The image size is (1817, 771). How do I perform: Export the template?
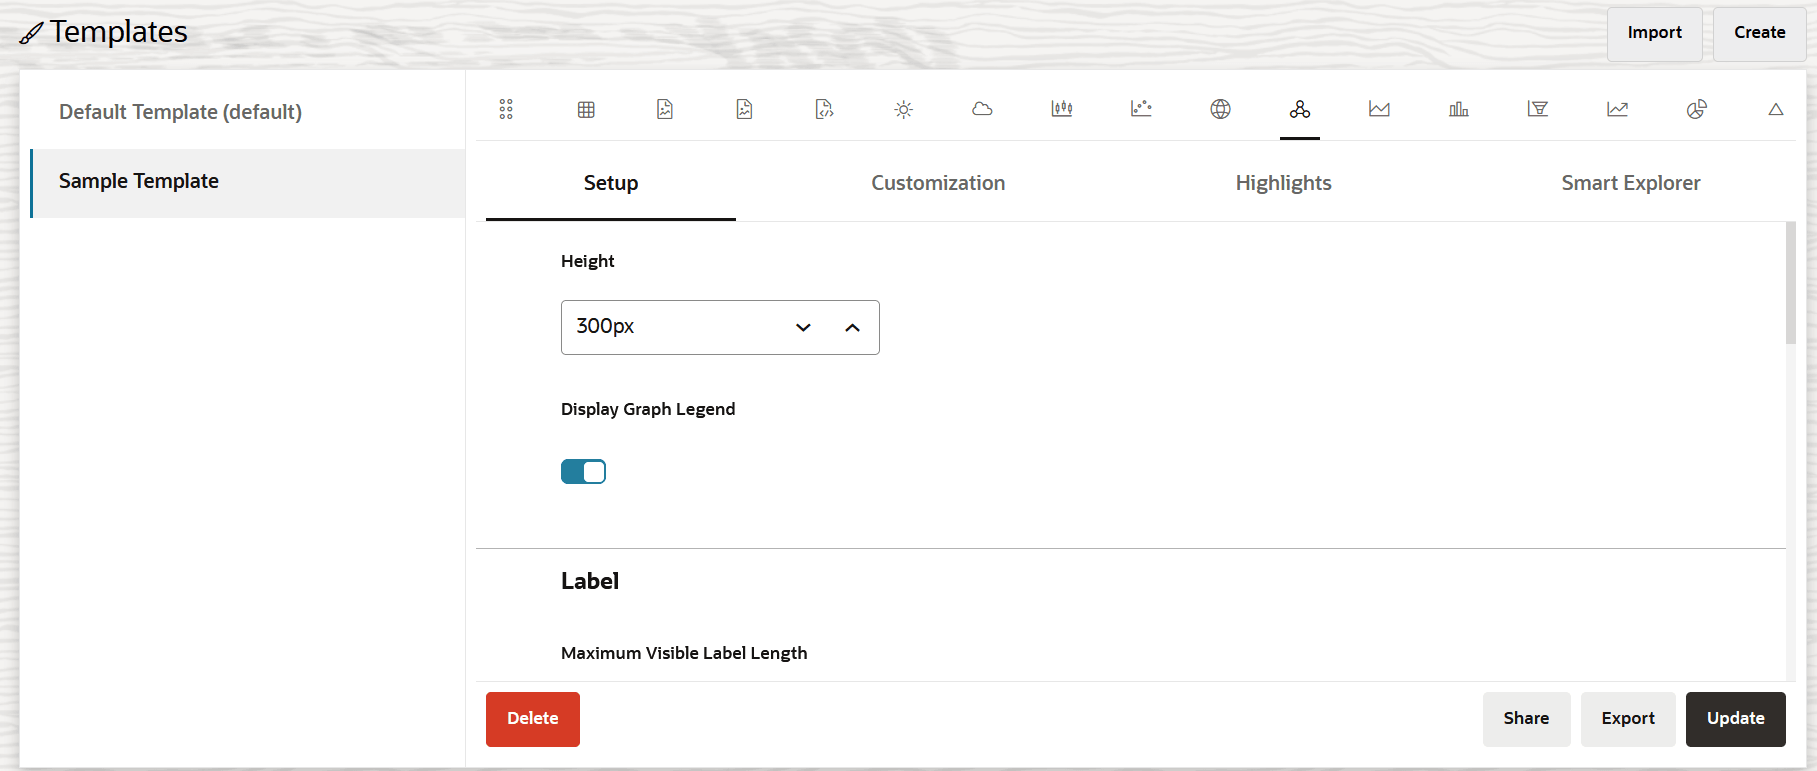(1628, 719)
